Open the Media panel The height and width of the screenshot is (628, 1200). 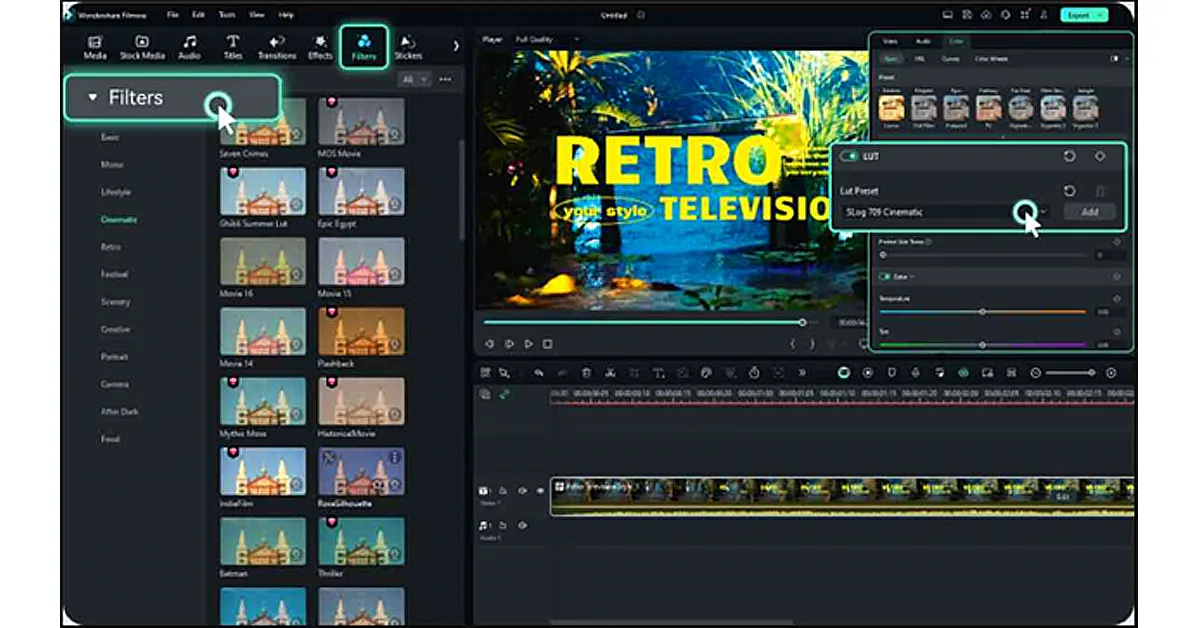coord(95,47)
